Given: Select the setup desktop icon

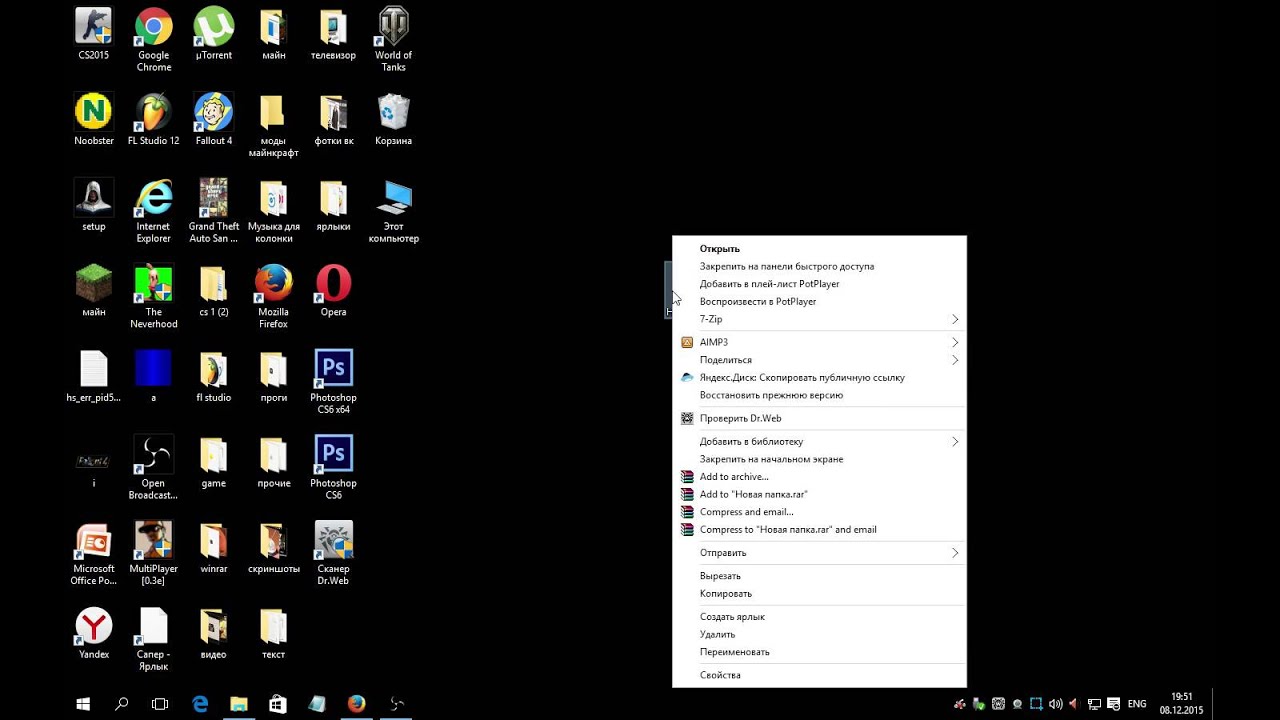Looking at the screenshot, I should (x=93, y=205).
